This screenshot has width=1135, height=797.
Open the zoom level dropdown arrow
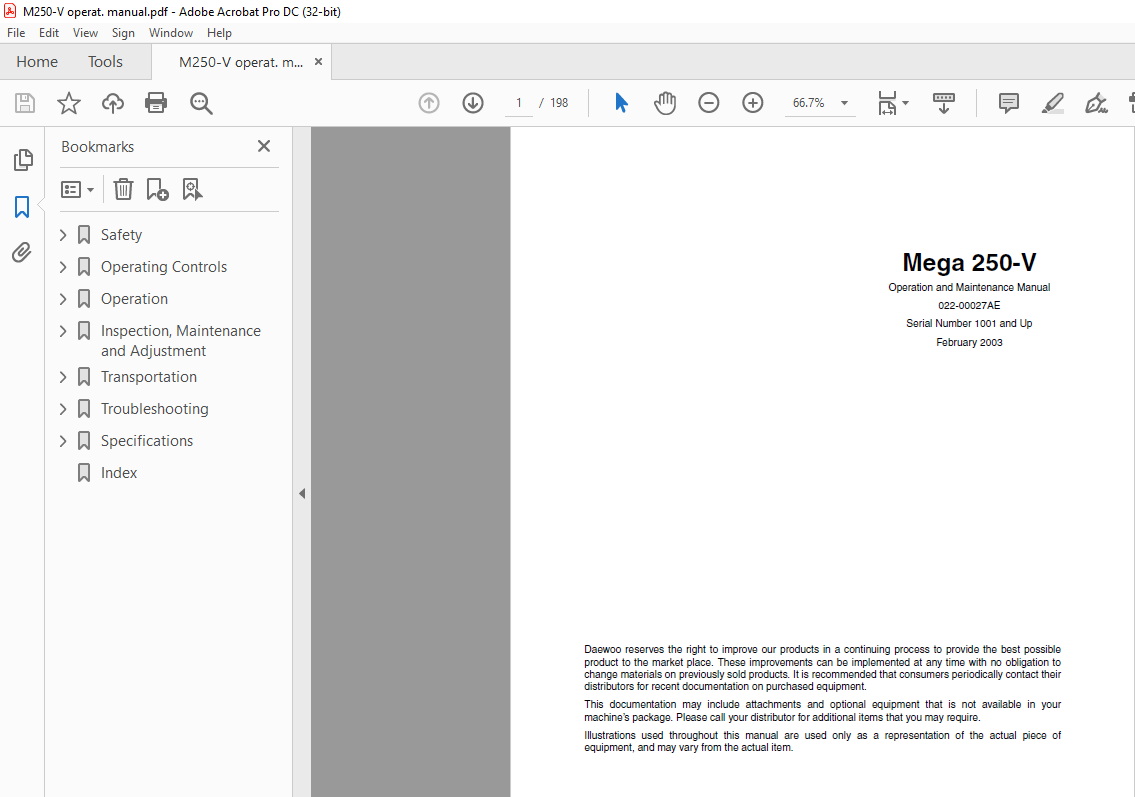pos(844,103)
